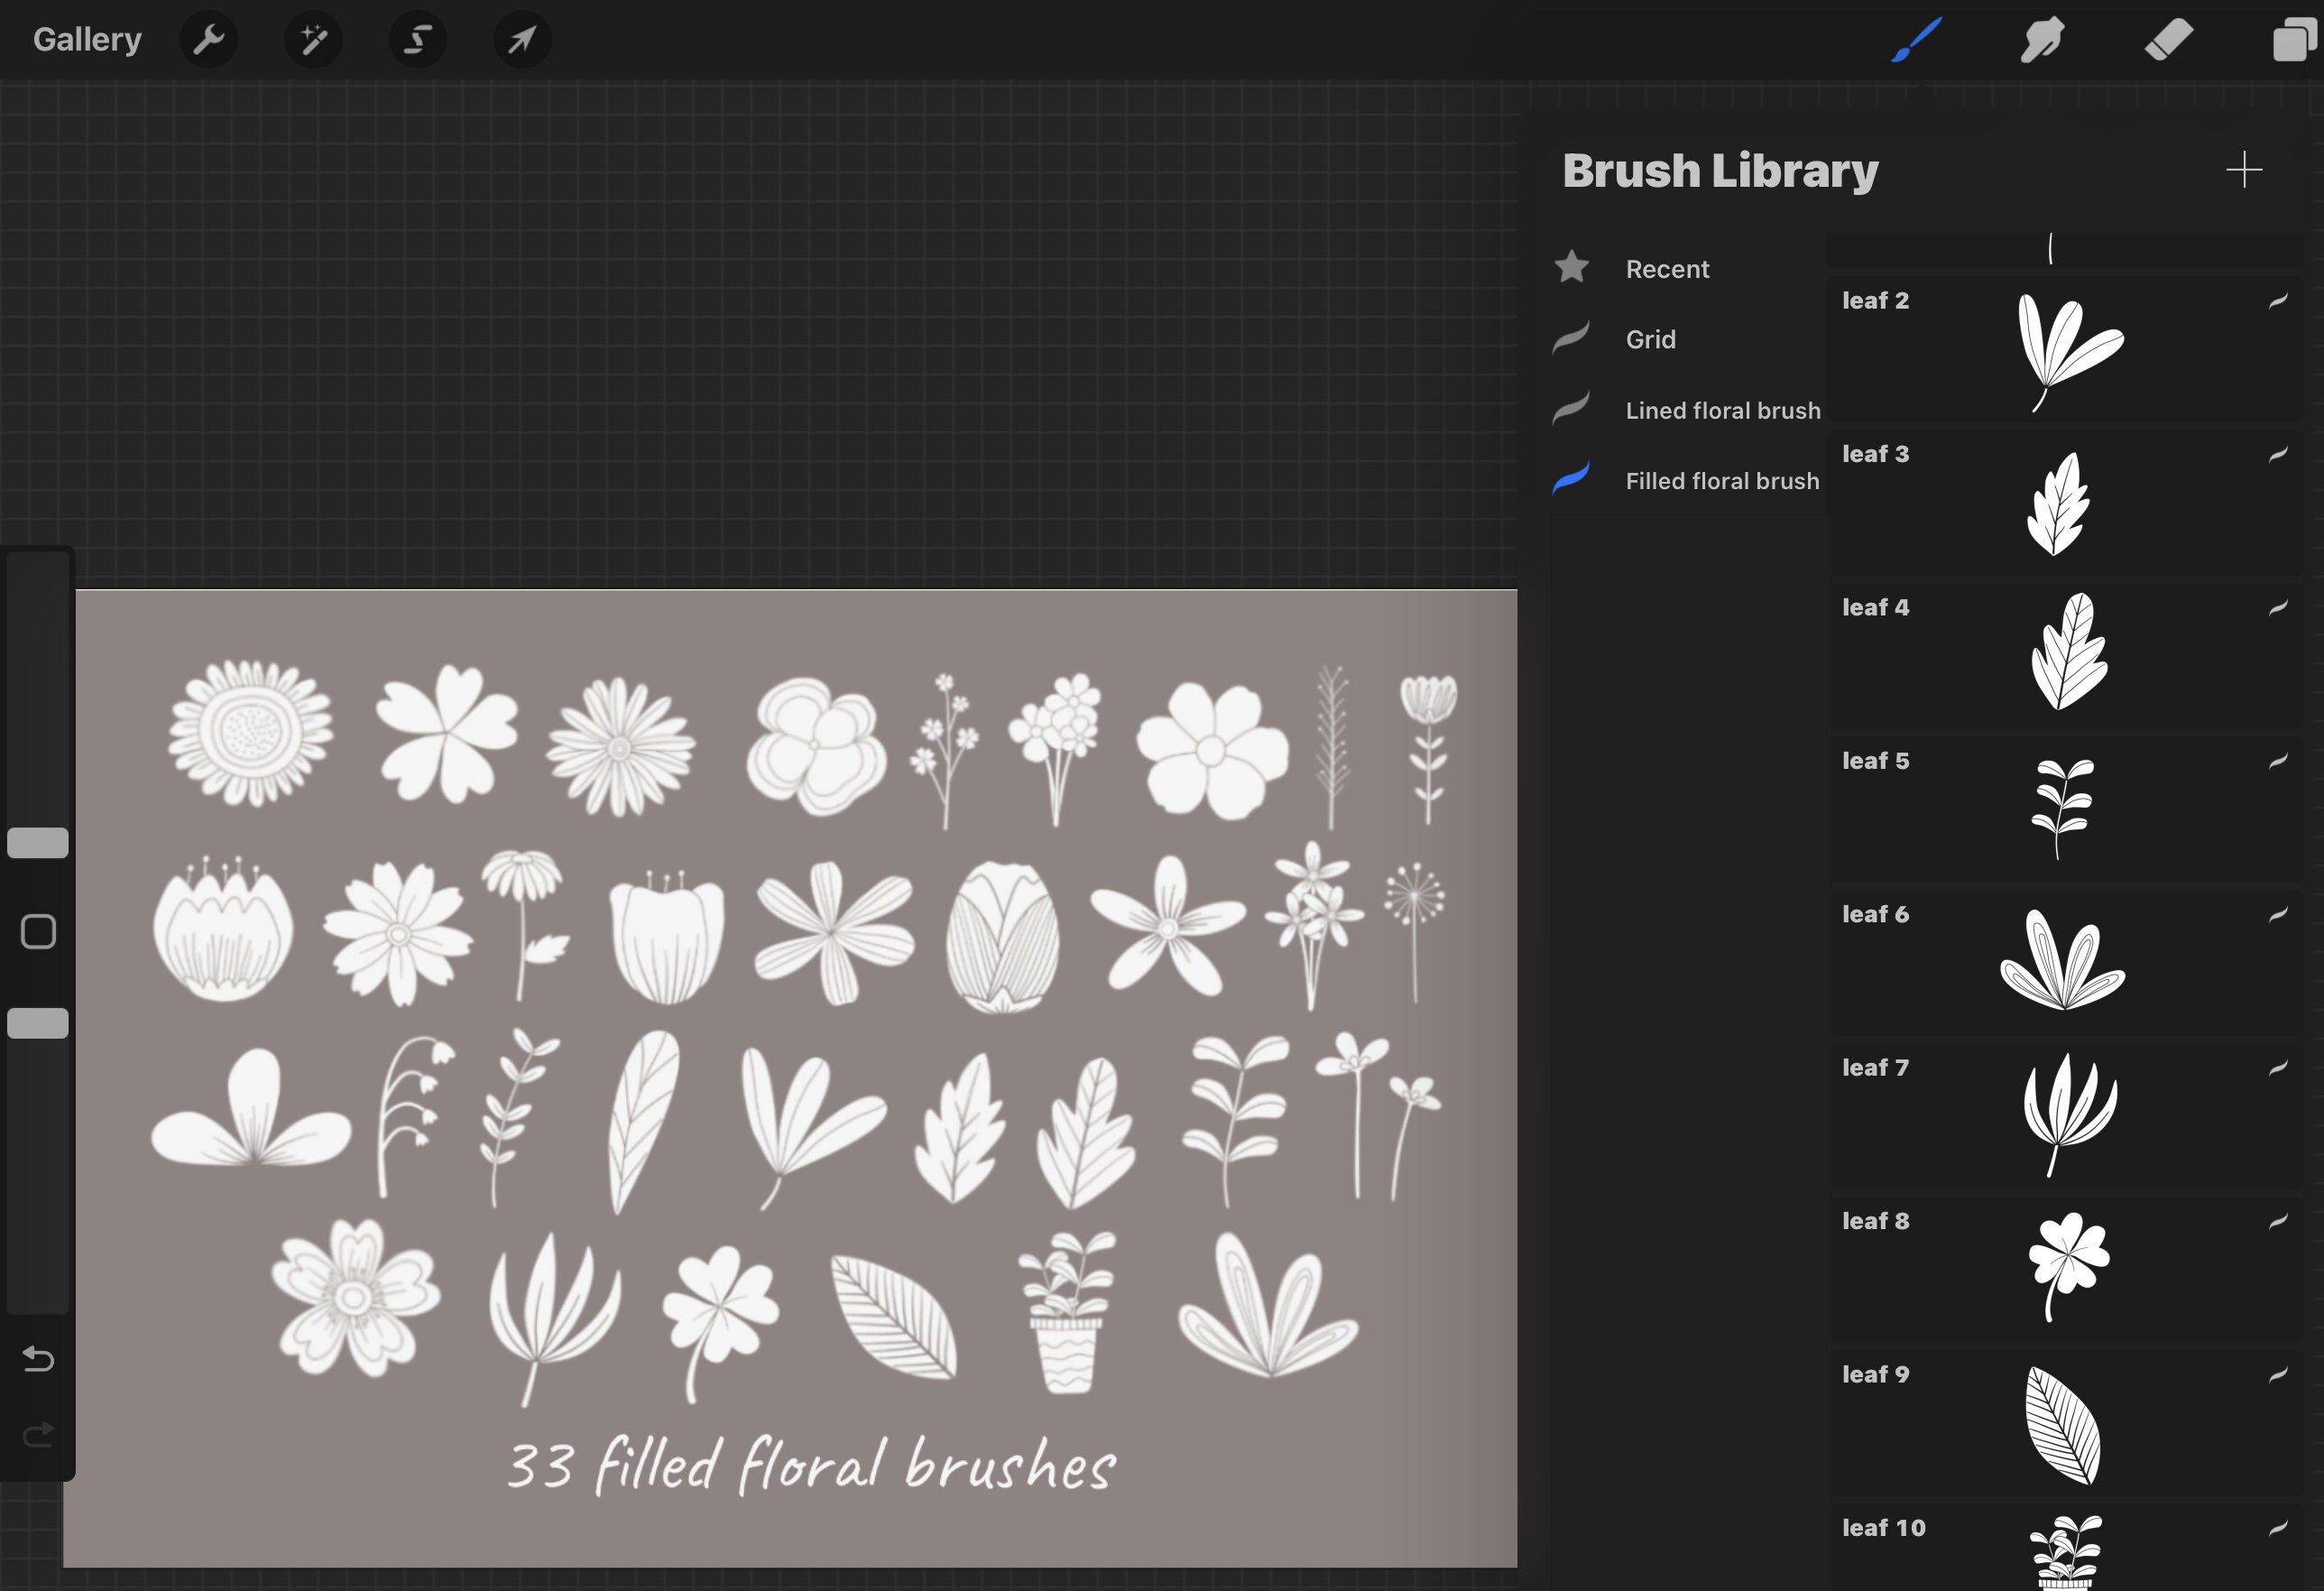Click the stroke icon beside leaf 6
Image resolution: width=2324 pixels, height=1591 pixels.
point(2278,915)
